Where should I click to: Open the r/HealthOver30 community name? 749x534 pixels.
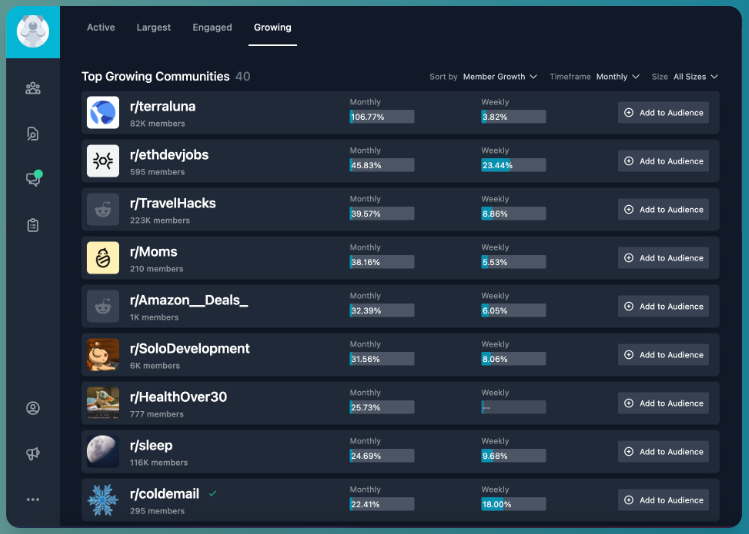178,397
